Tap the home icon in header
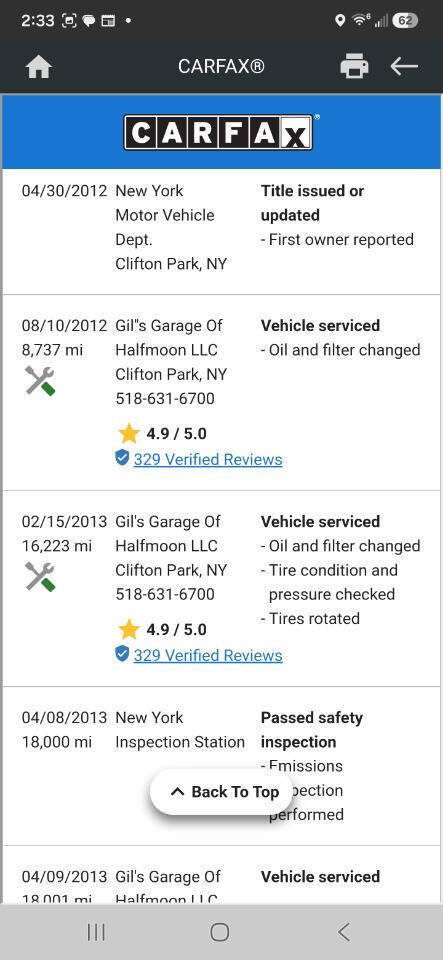 tap(39, 67)
